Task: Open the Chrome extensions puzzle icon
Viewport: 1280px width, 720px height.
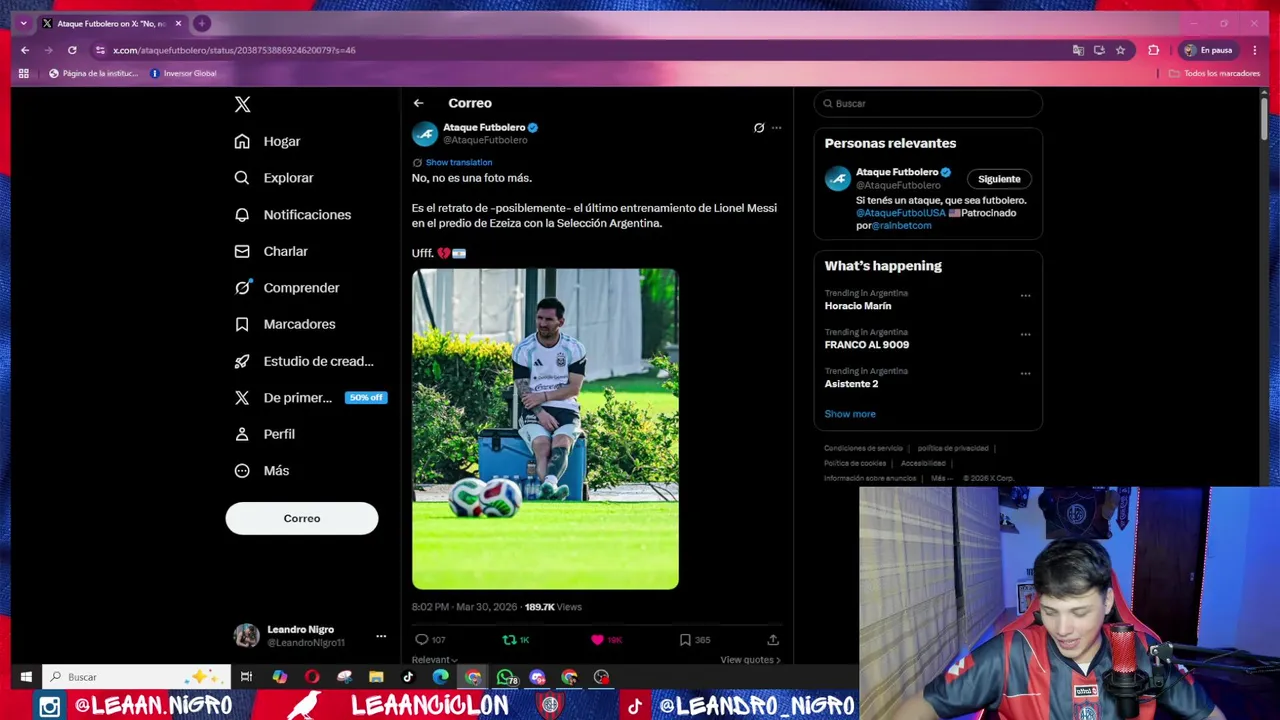Action: tap(1153, 50)
